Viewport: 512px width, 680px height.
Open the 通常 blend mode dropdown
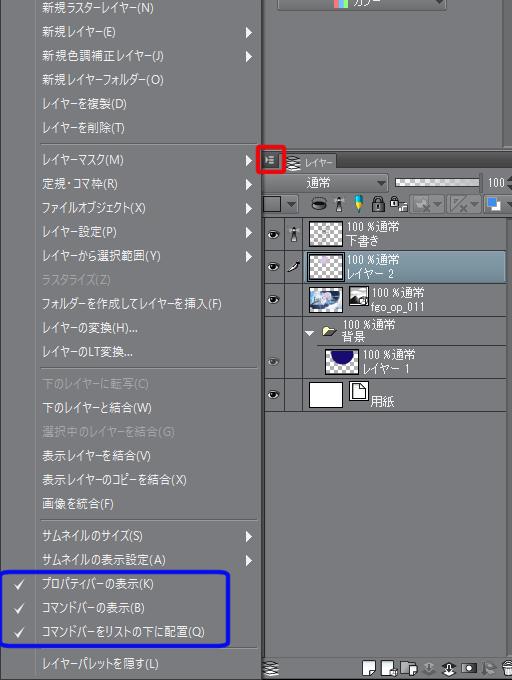point(325,183)
